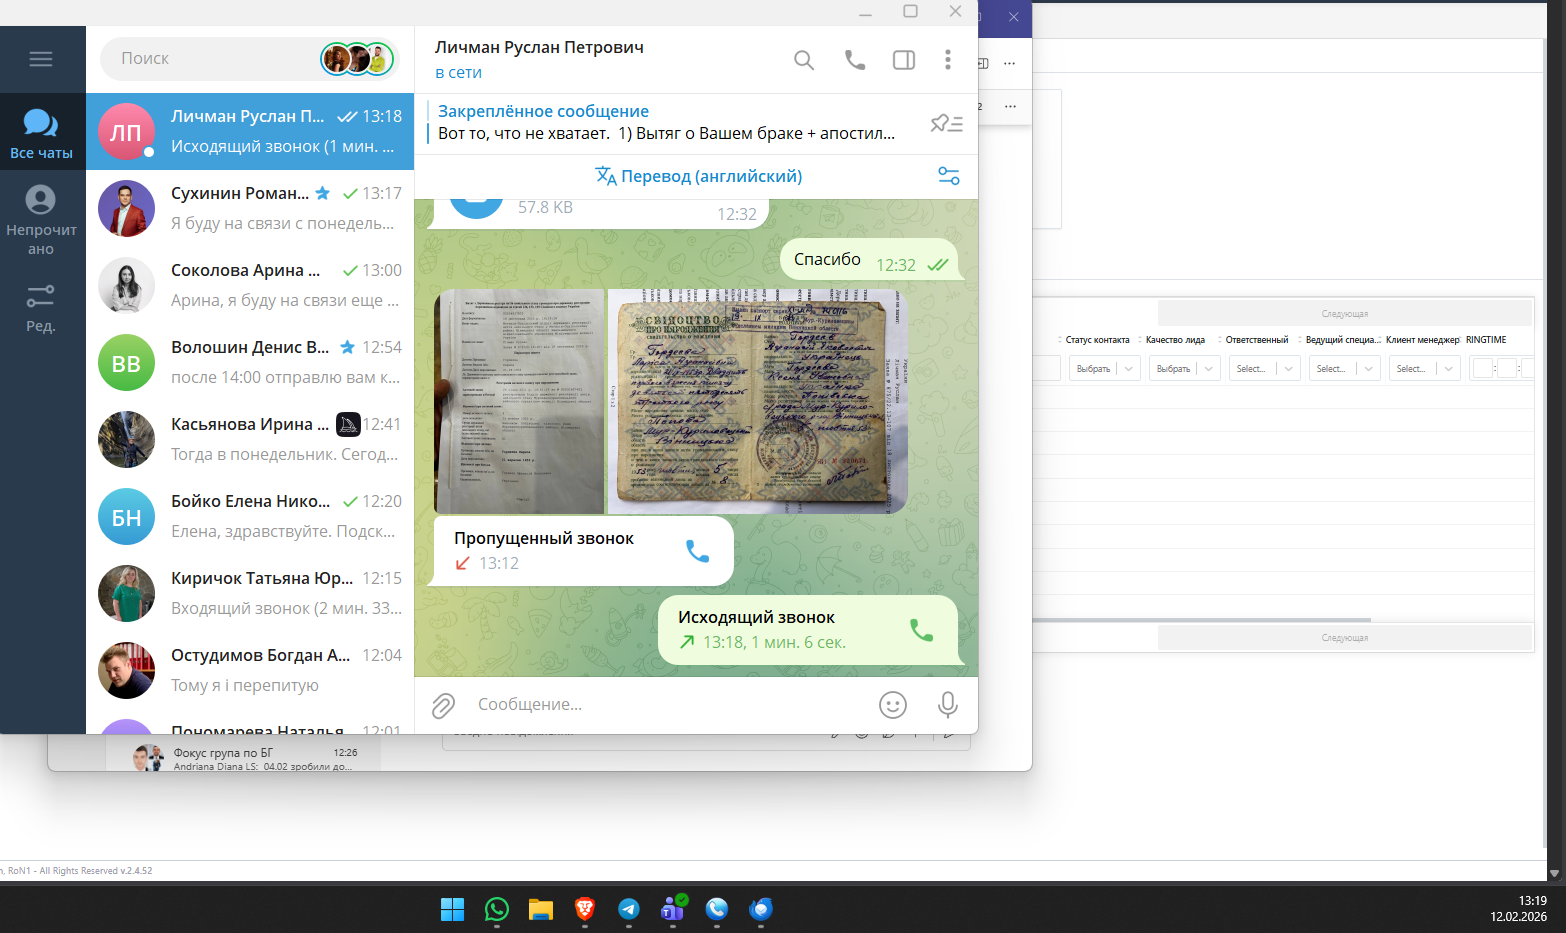Open the Волошин Денис chat
1566x933 pixels.
250,362
